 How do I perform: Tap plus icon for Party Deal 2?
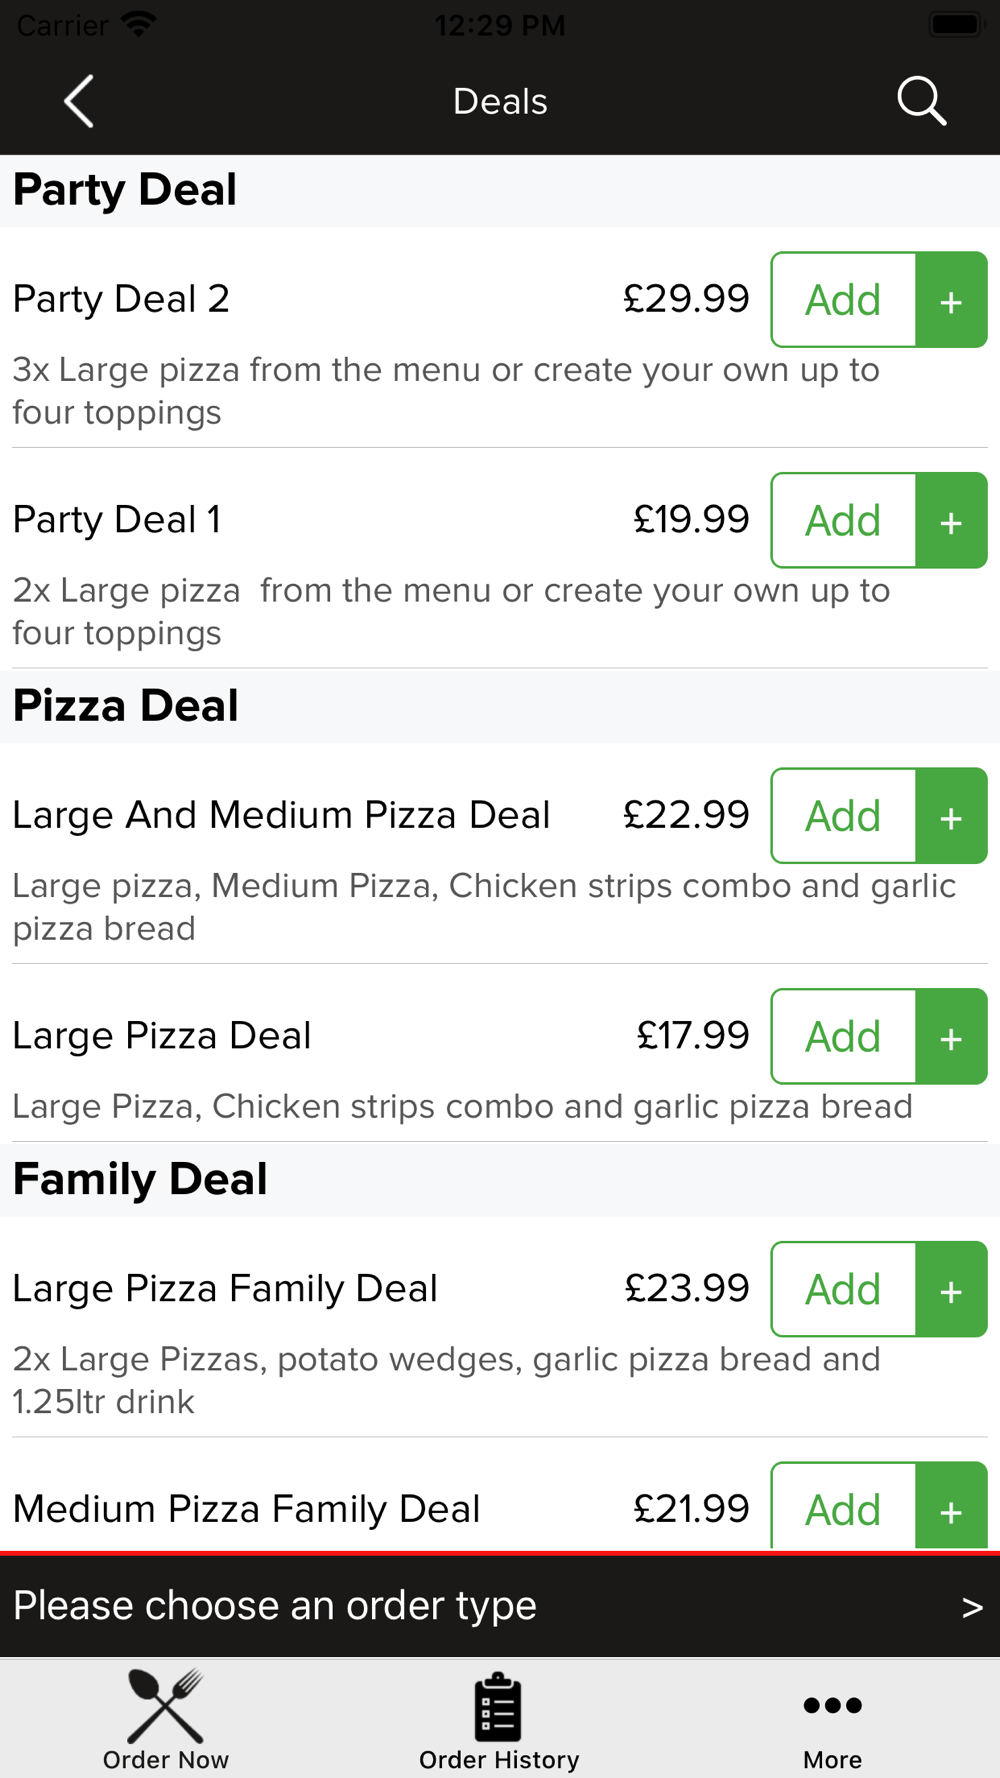pyautogui.click(x=952, y=300)
